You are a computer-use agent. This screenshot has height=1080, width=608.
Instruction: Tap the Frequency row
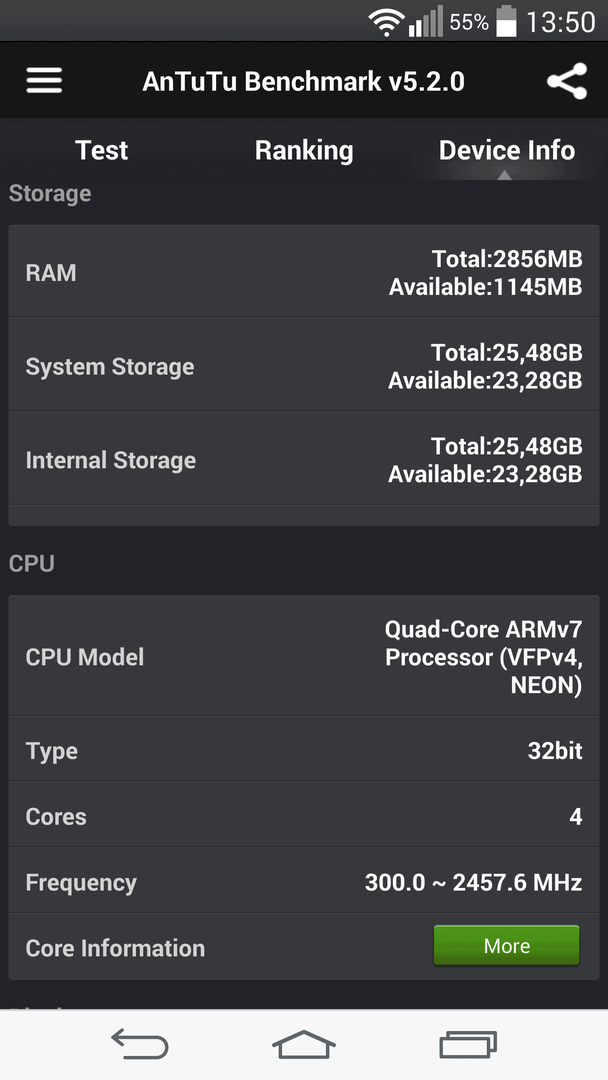pyautogui.click(x=304, y=882)
